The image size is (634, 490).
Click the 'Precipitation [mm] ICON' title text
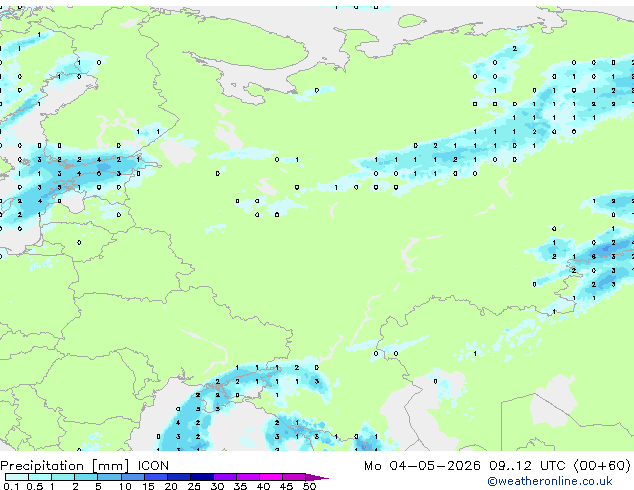85,466
